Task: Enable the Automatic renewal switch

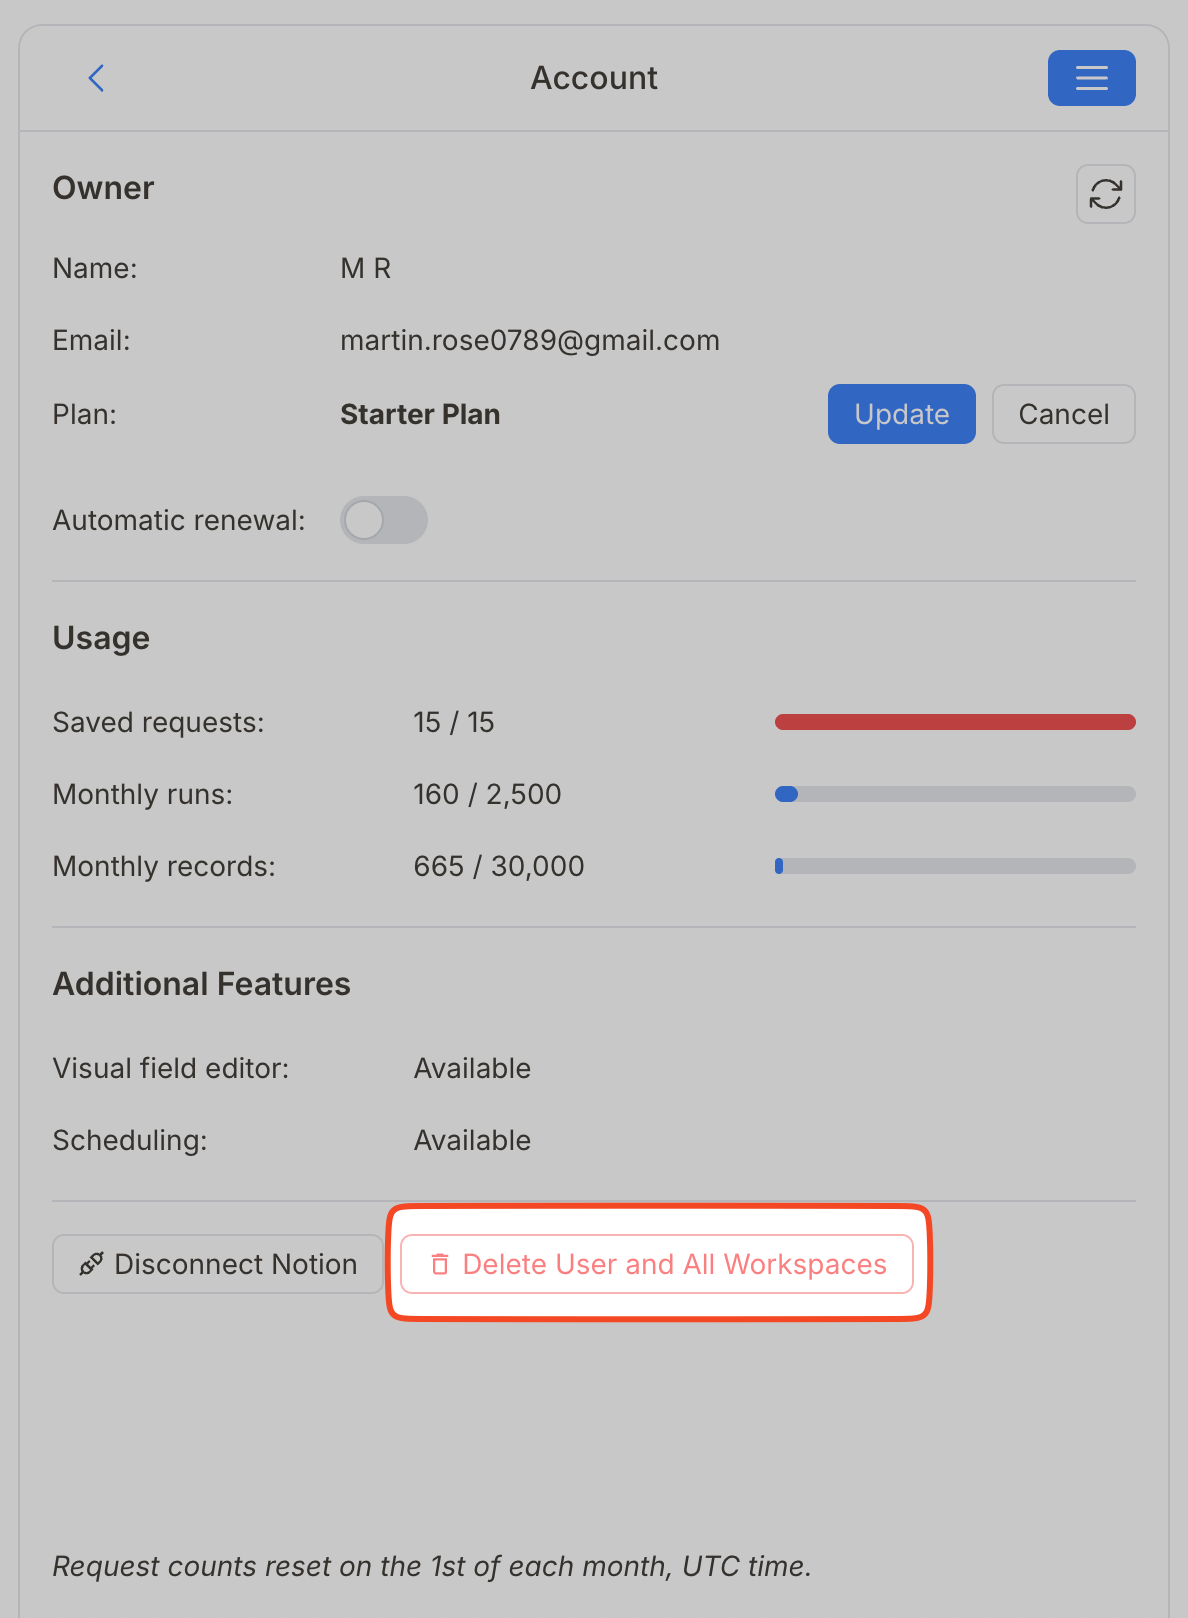Action: click(x=383, y=520)
